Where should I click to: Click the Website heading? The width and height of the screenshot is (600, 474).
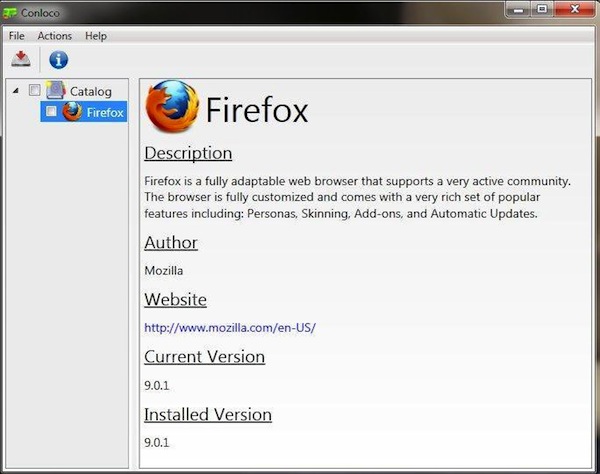[176, 299]
